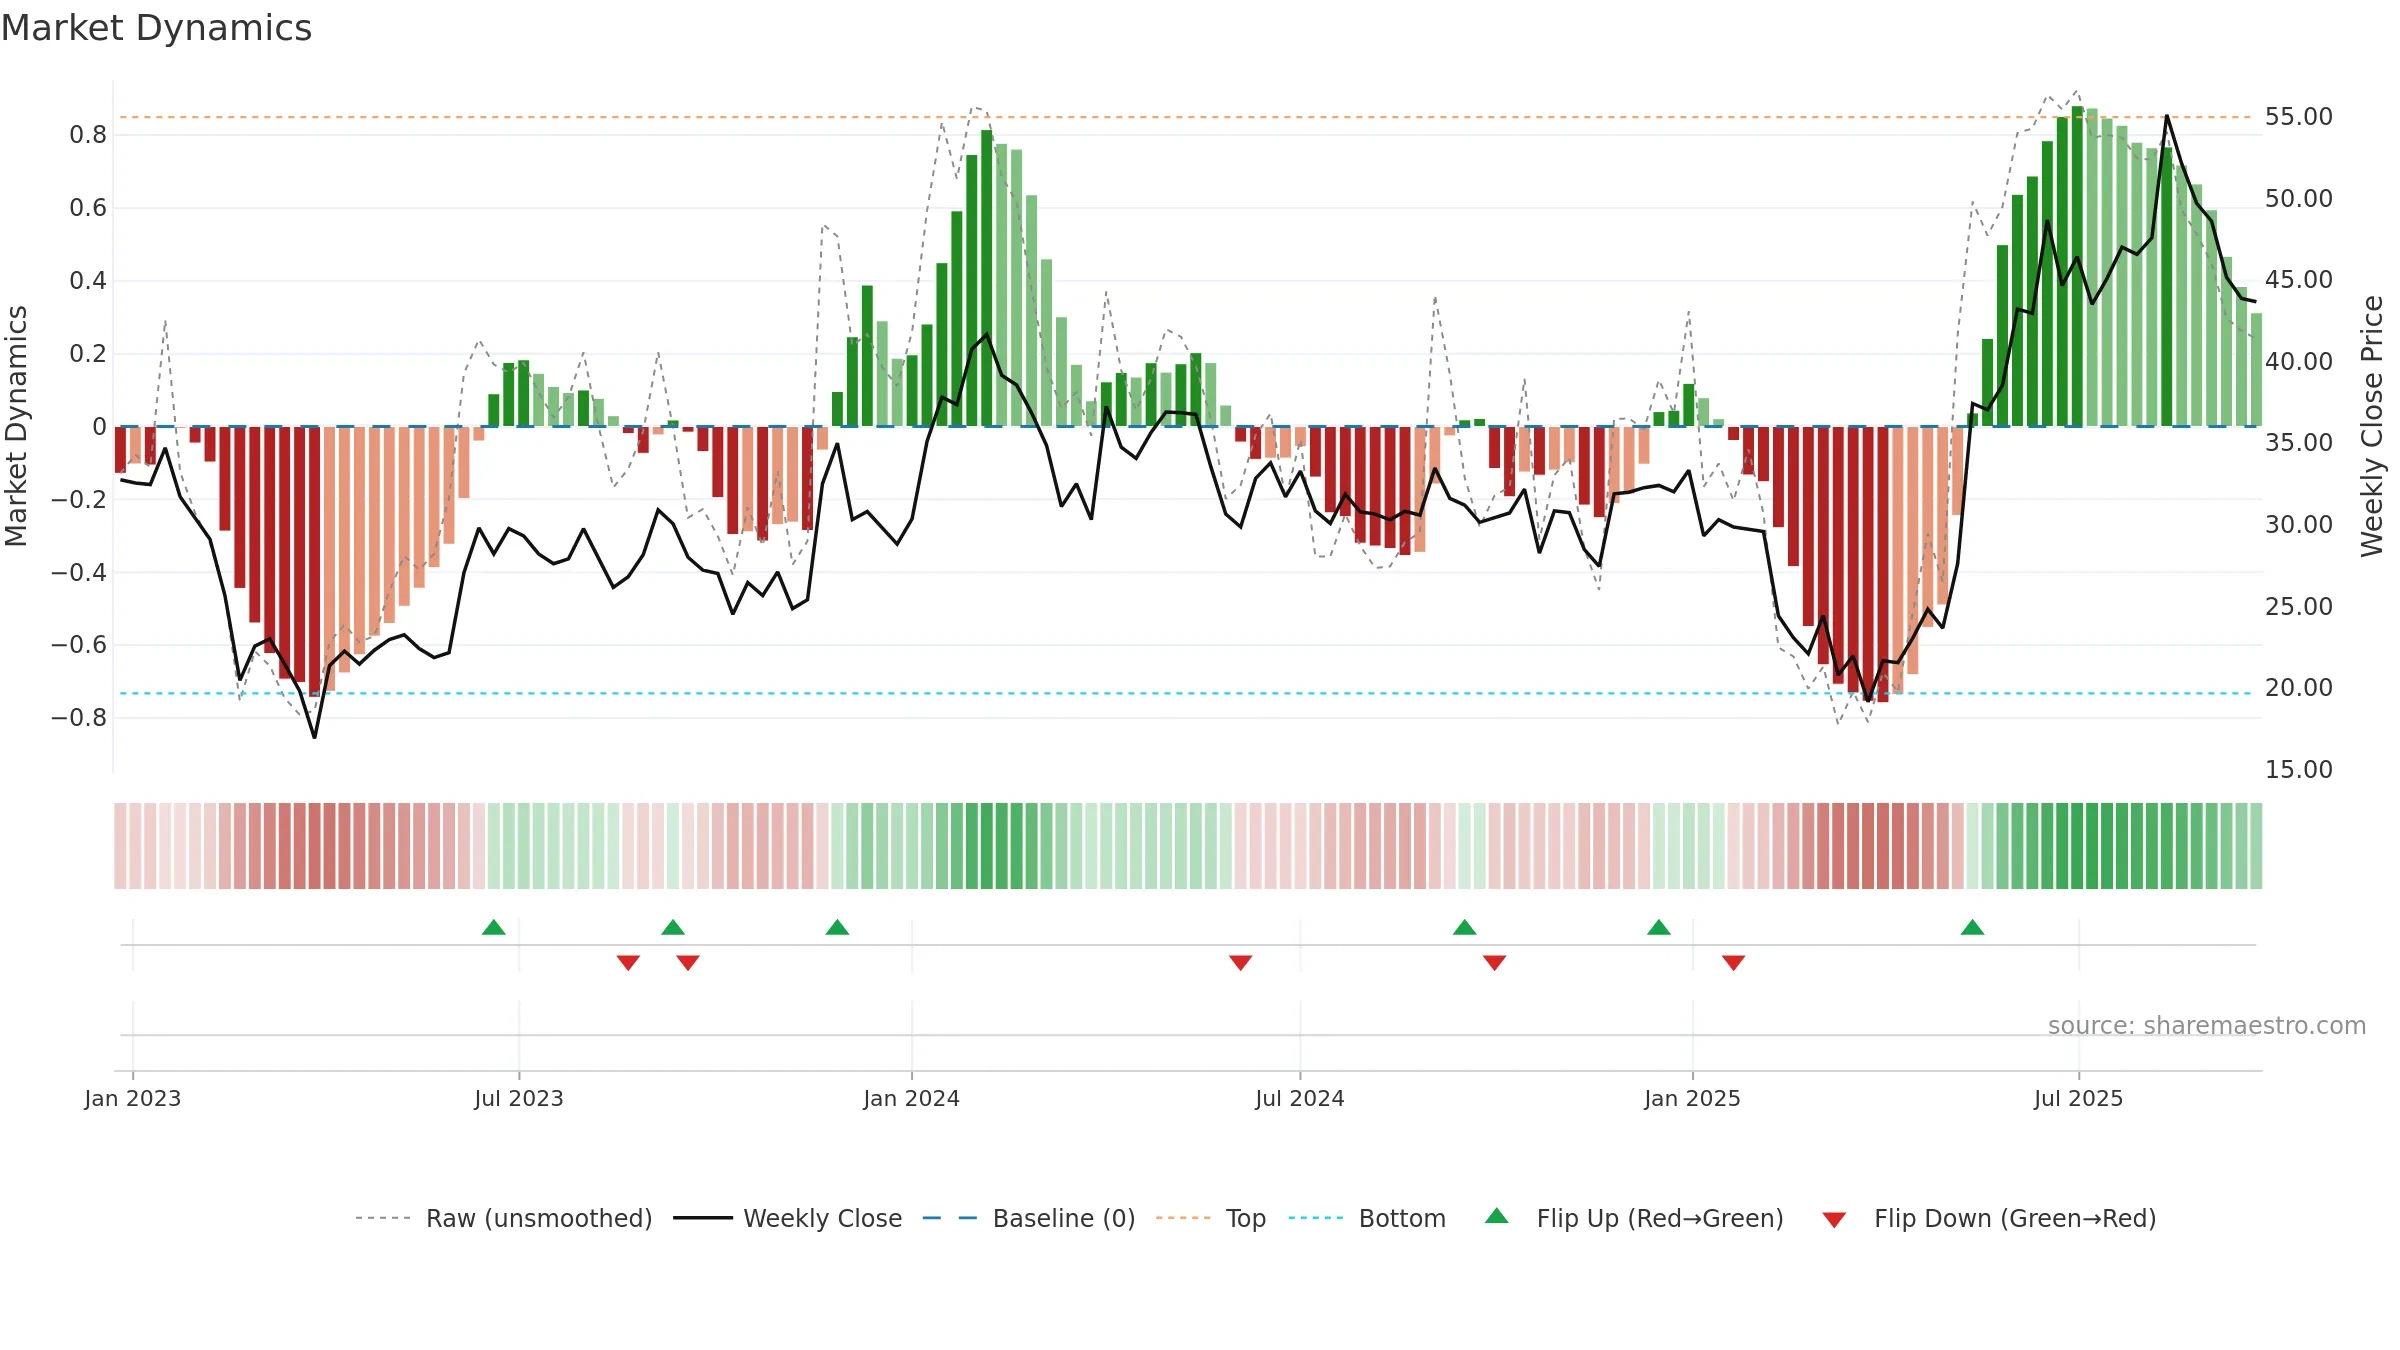Click the Jul 2025 axis label
The height and width of the screenshot is (1350, 2400).
tap(2079, 1098)
